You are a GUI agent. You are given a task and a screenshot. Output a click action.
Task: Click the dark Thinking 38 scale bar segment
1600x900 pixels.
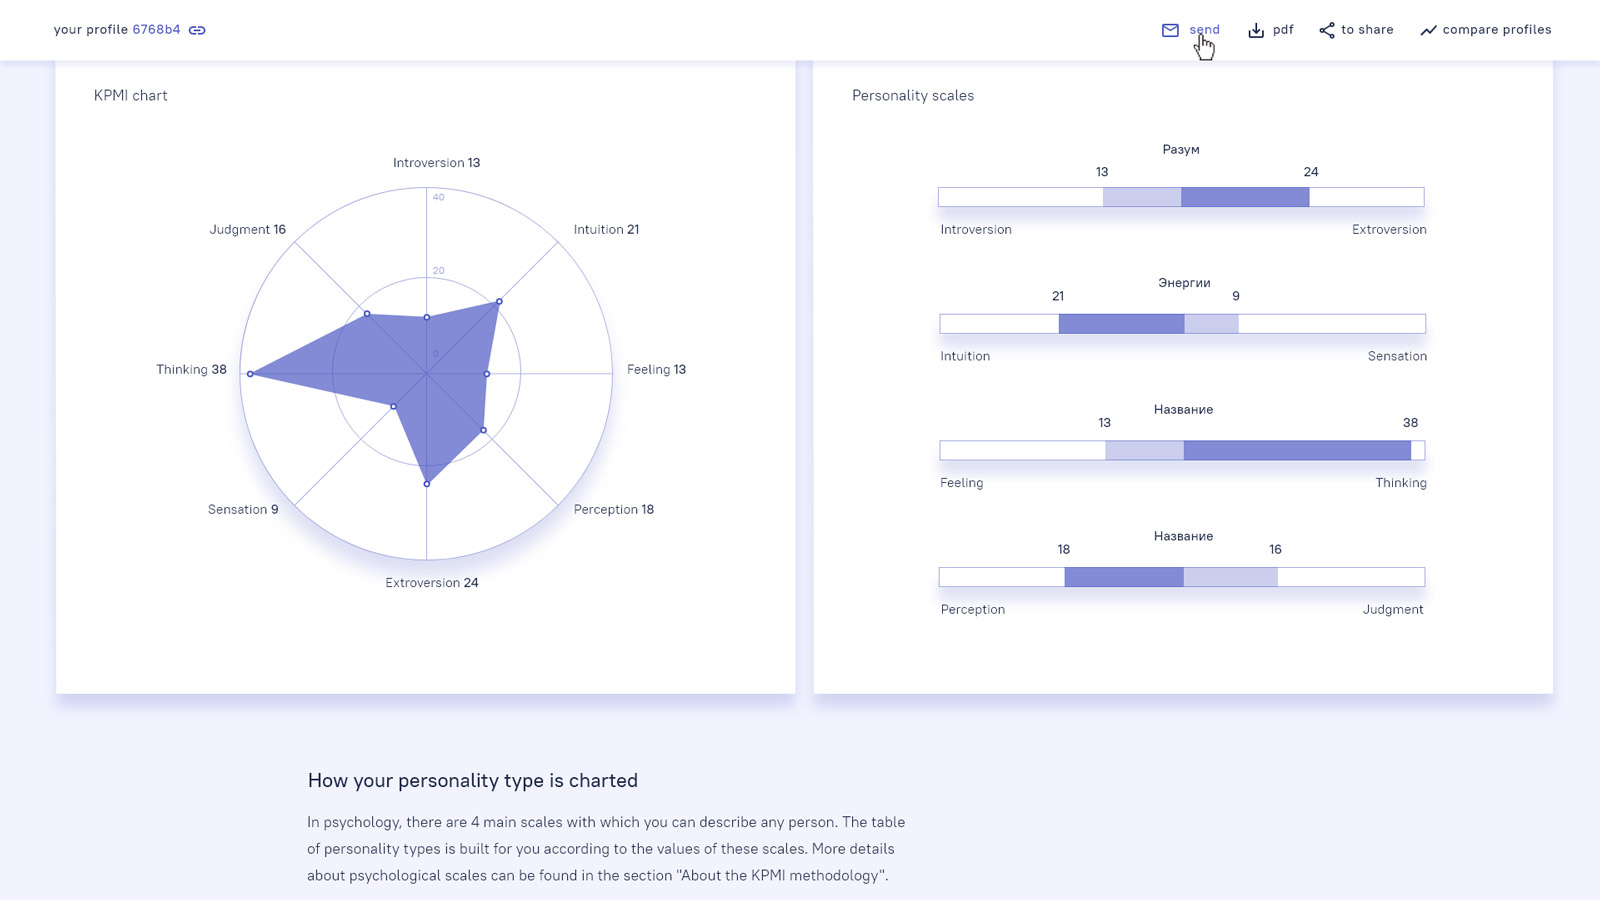coord(1297,451)
